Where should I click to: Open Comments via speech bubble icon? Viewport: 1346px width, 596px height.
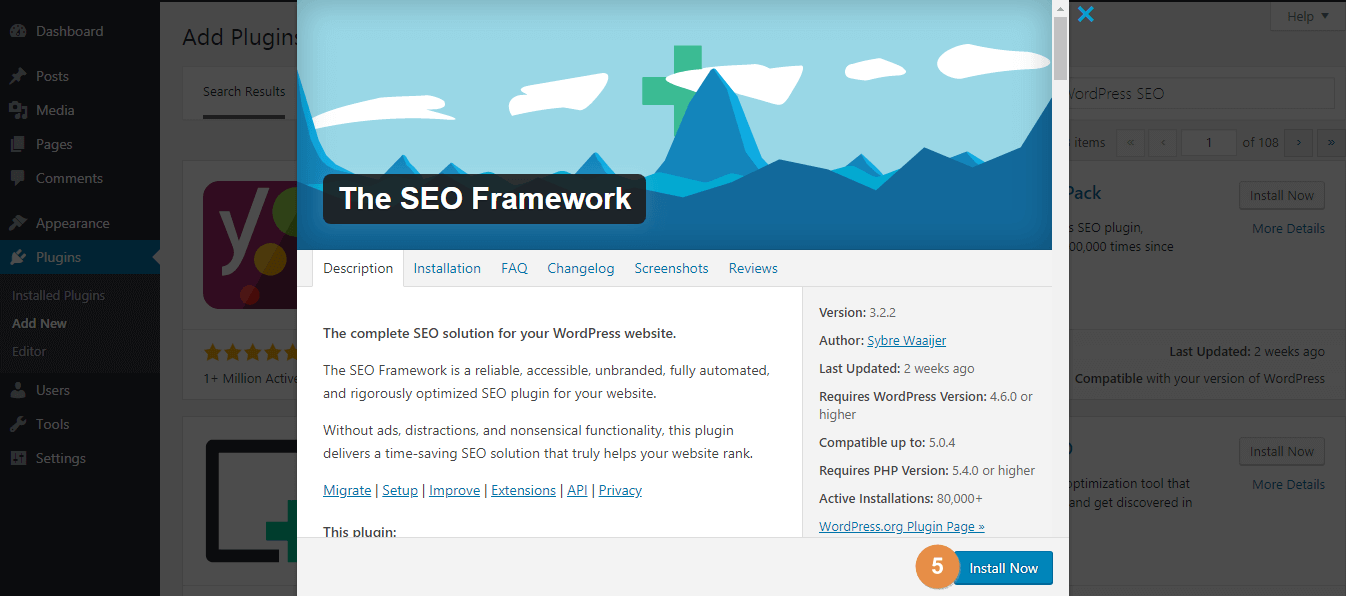(18, 178)
